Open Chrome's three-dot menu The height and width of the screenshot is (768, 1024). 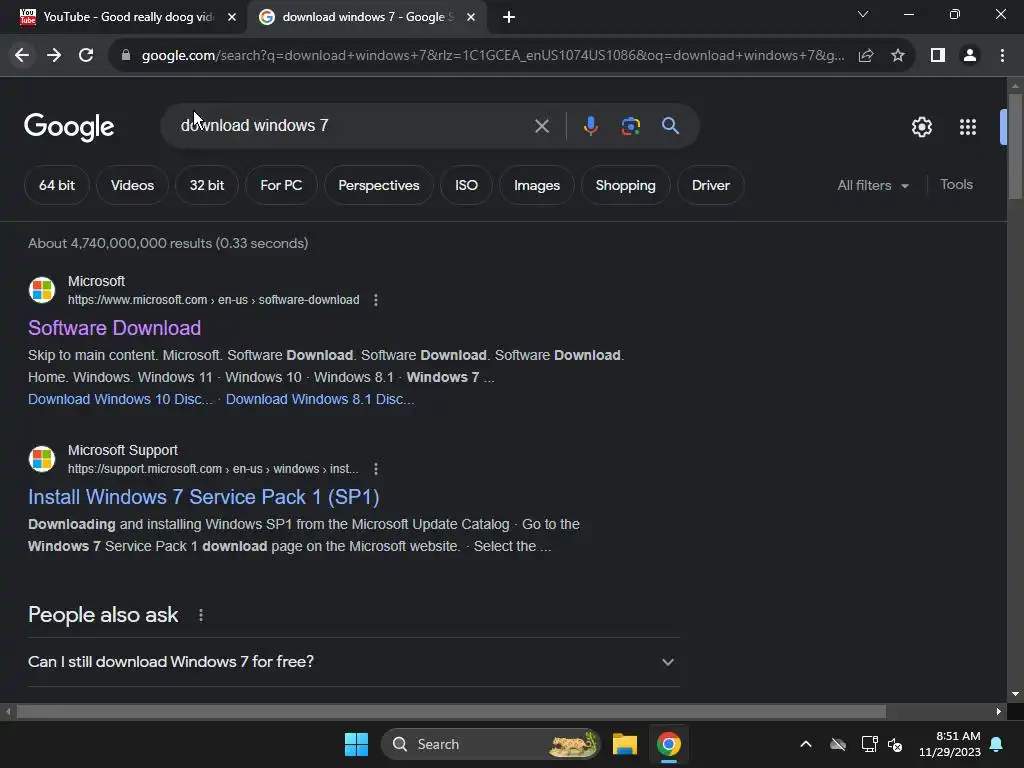pyautogui.click(x=1002, y=56)
